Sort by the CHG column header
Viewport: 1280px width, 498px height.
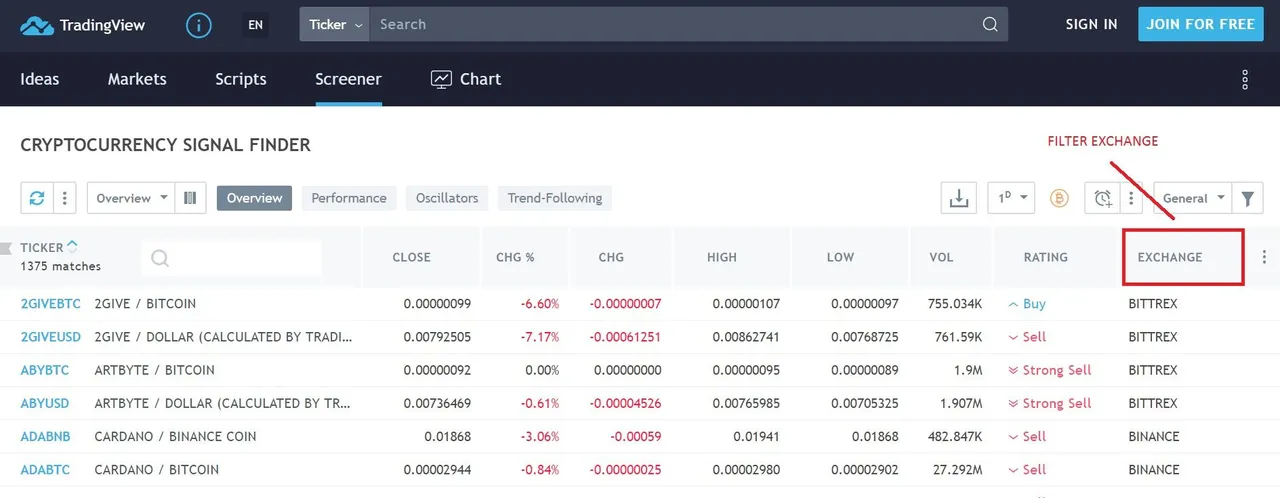coord(611,257)
